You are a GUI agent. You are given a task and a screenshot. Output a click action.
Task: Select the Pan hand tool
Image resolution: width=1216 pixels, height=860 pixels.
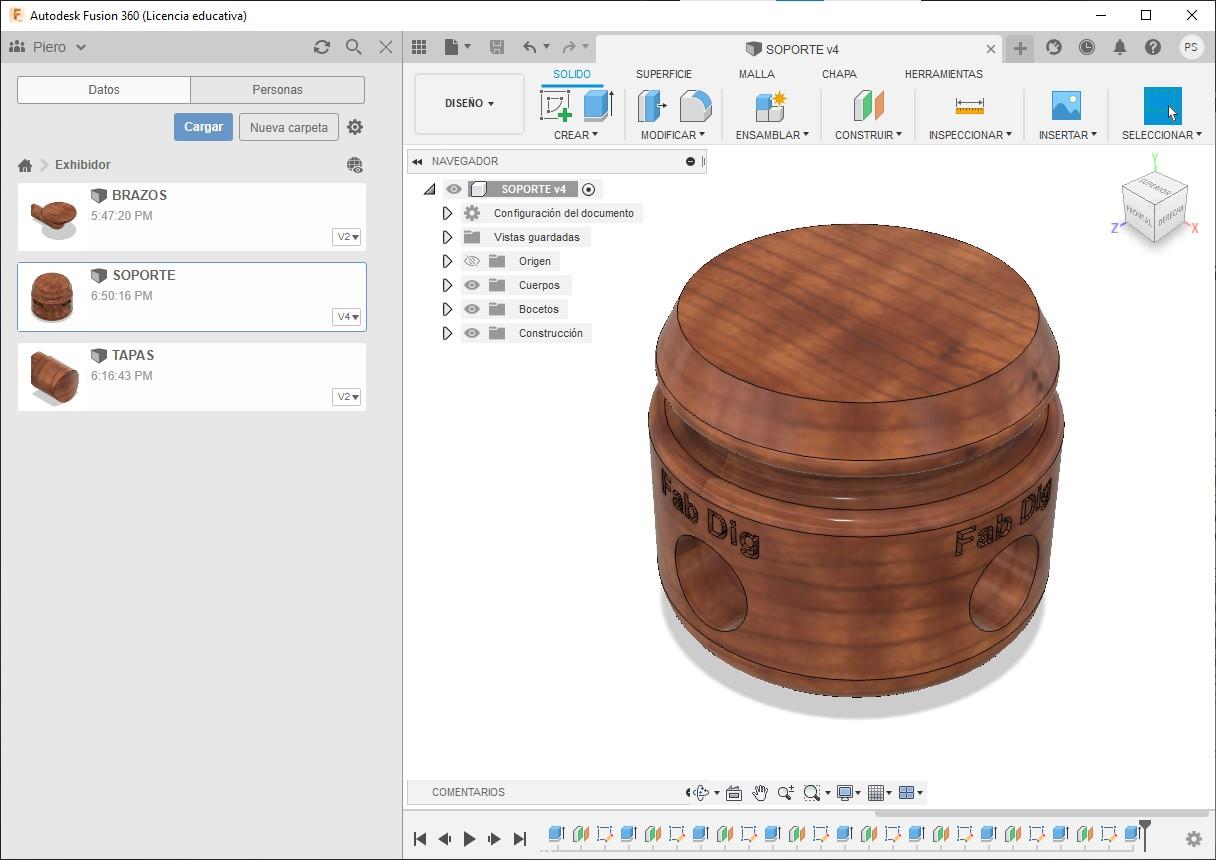(760, 792)
